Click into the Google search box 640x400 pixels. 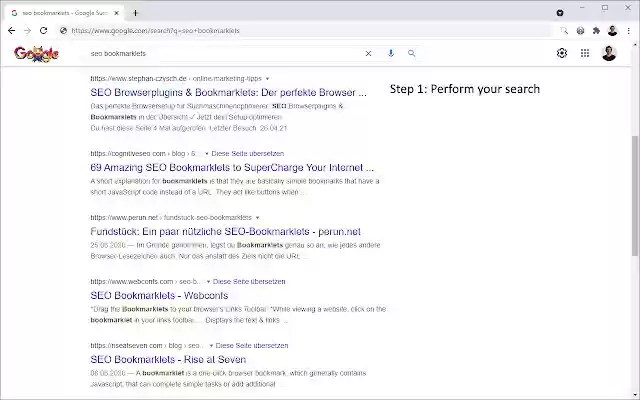click(224, 53)
